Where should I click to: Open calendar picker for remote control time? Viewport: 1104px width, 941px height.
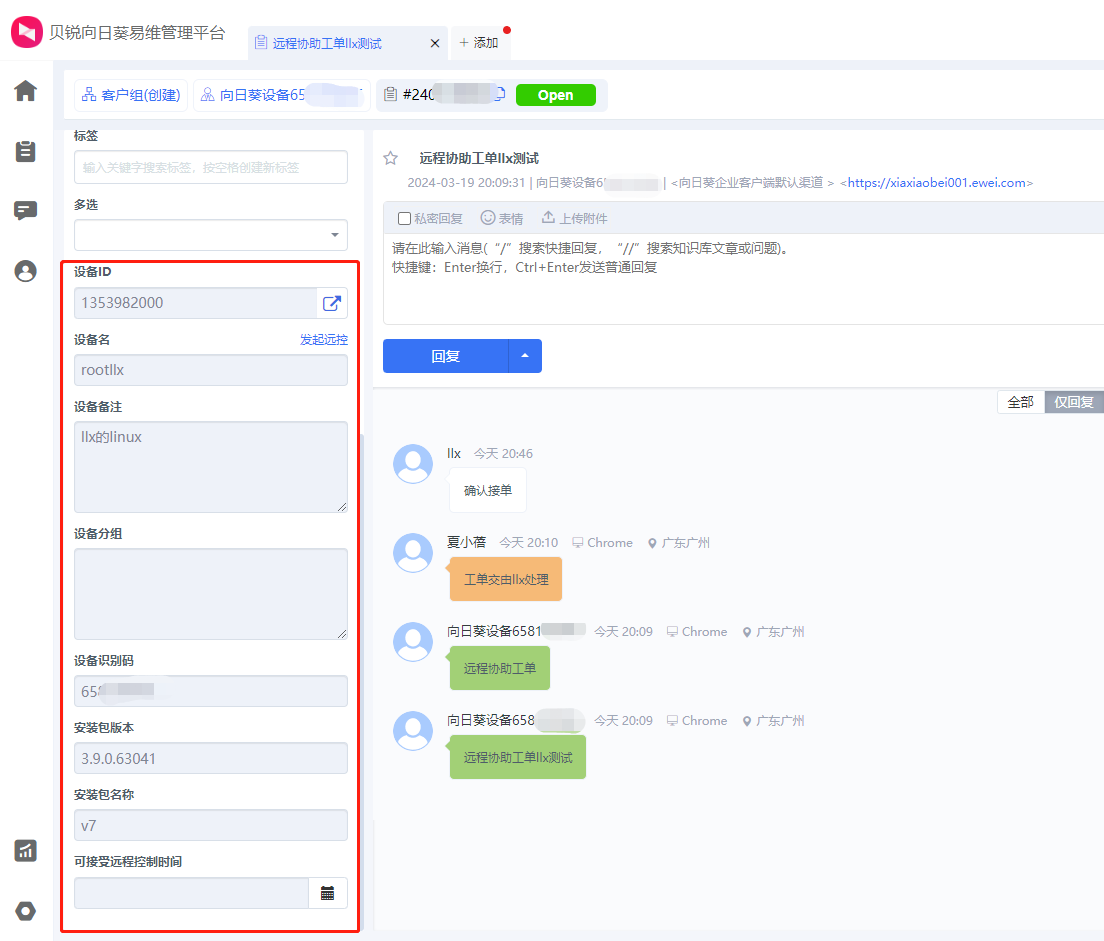click(327, 893)
